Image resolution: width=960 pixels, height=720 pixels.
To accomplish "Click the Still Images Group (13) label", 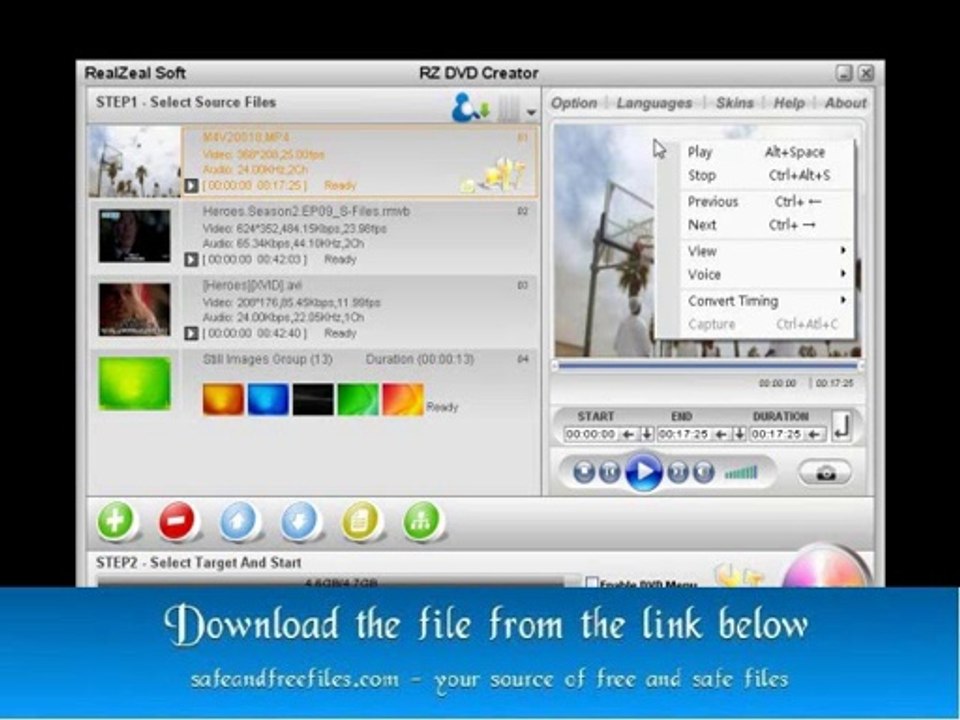I will (x=268, y=359).
